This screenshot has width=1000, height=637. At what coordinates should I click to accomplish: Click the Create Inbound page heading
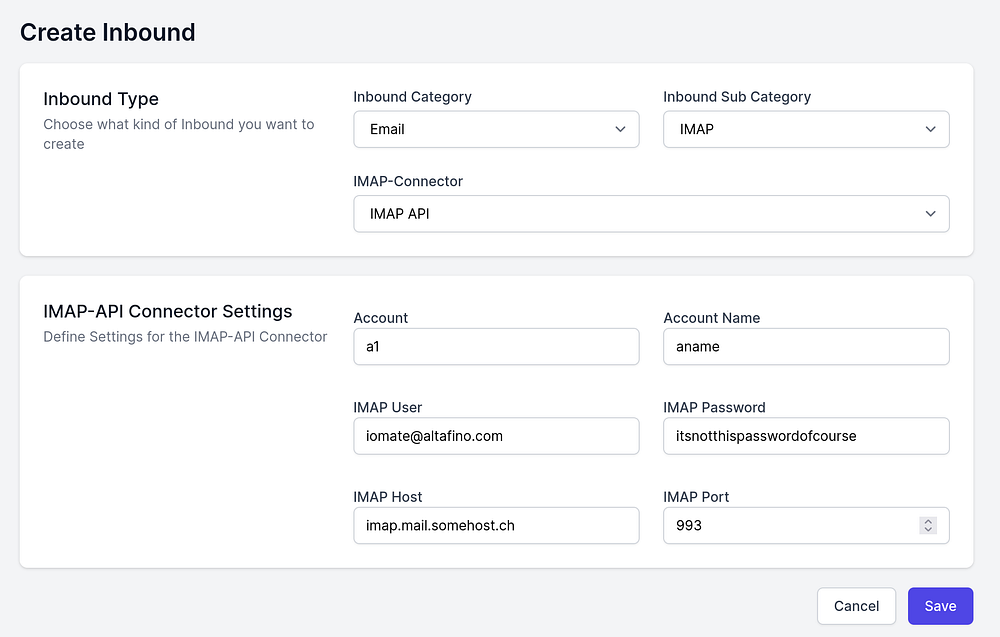pyautogui.click(x=108, y=32)
